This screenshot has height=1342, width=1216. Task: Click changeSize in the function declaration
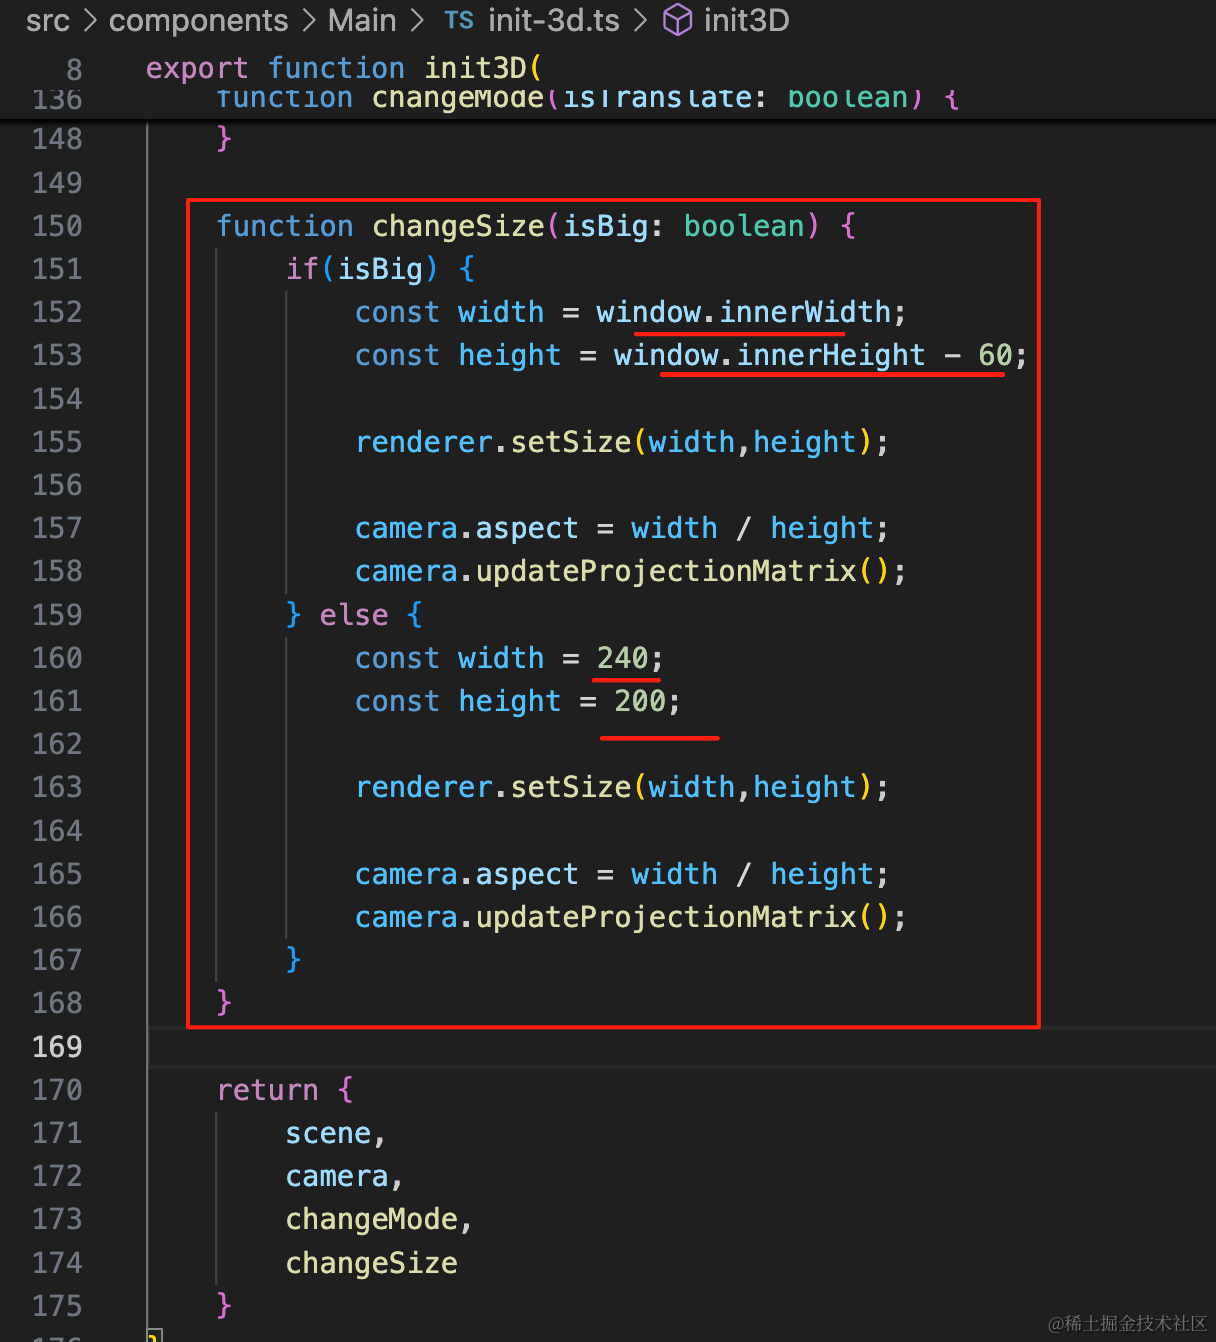tap(458, 226)
